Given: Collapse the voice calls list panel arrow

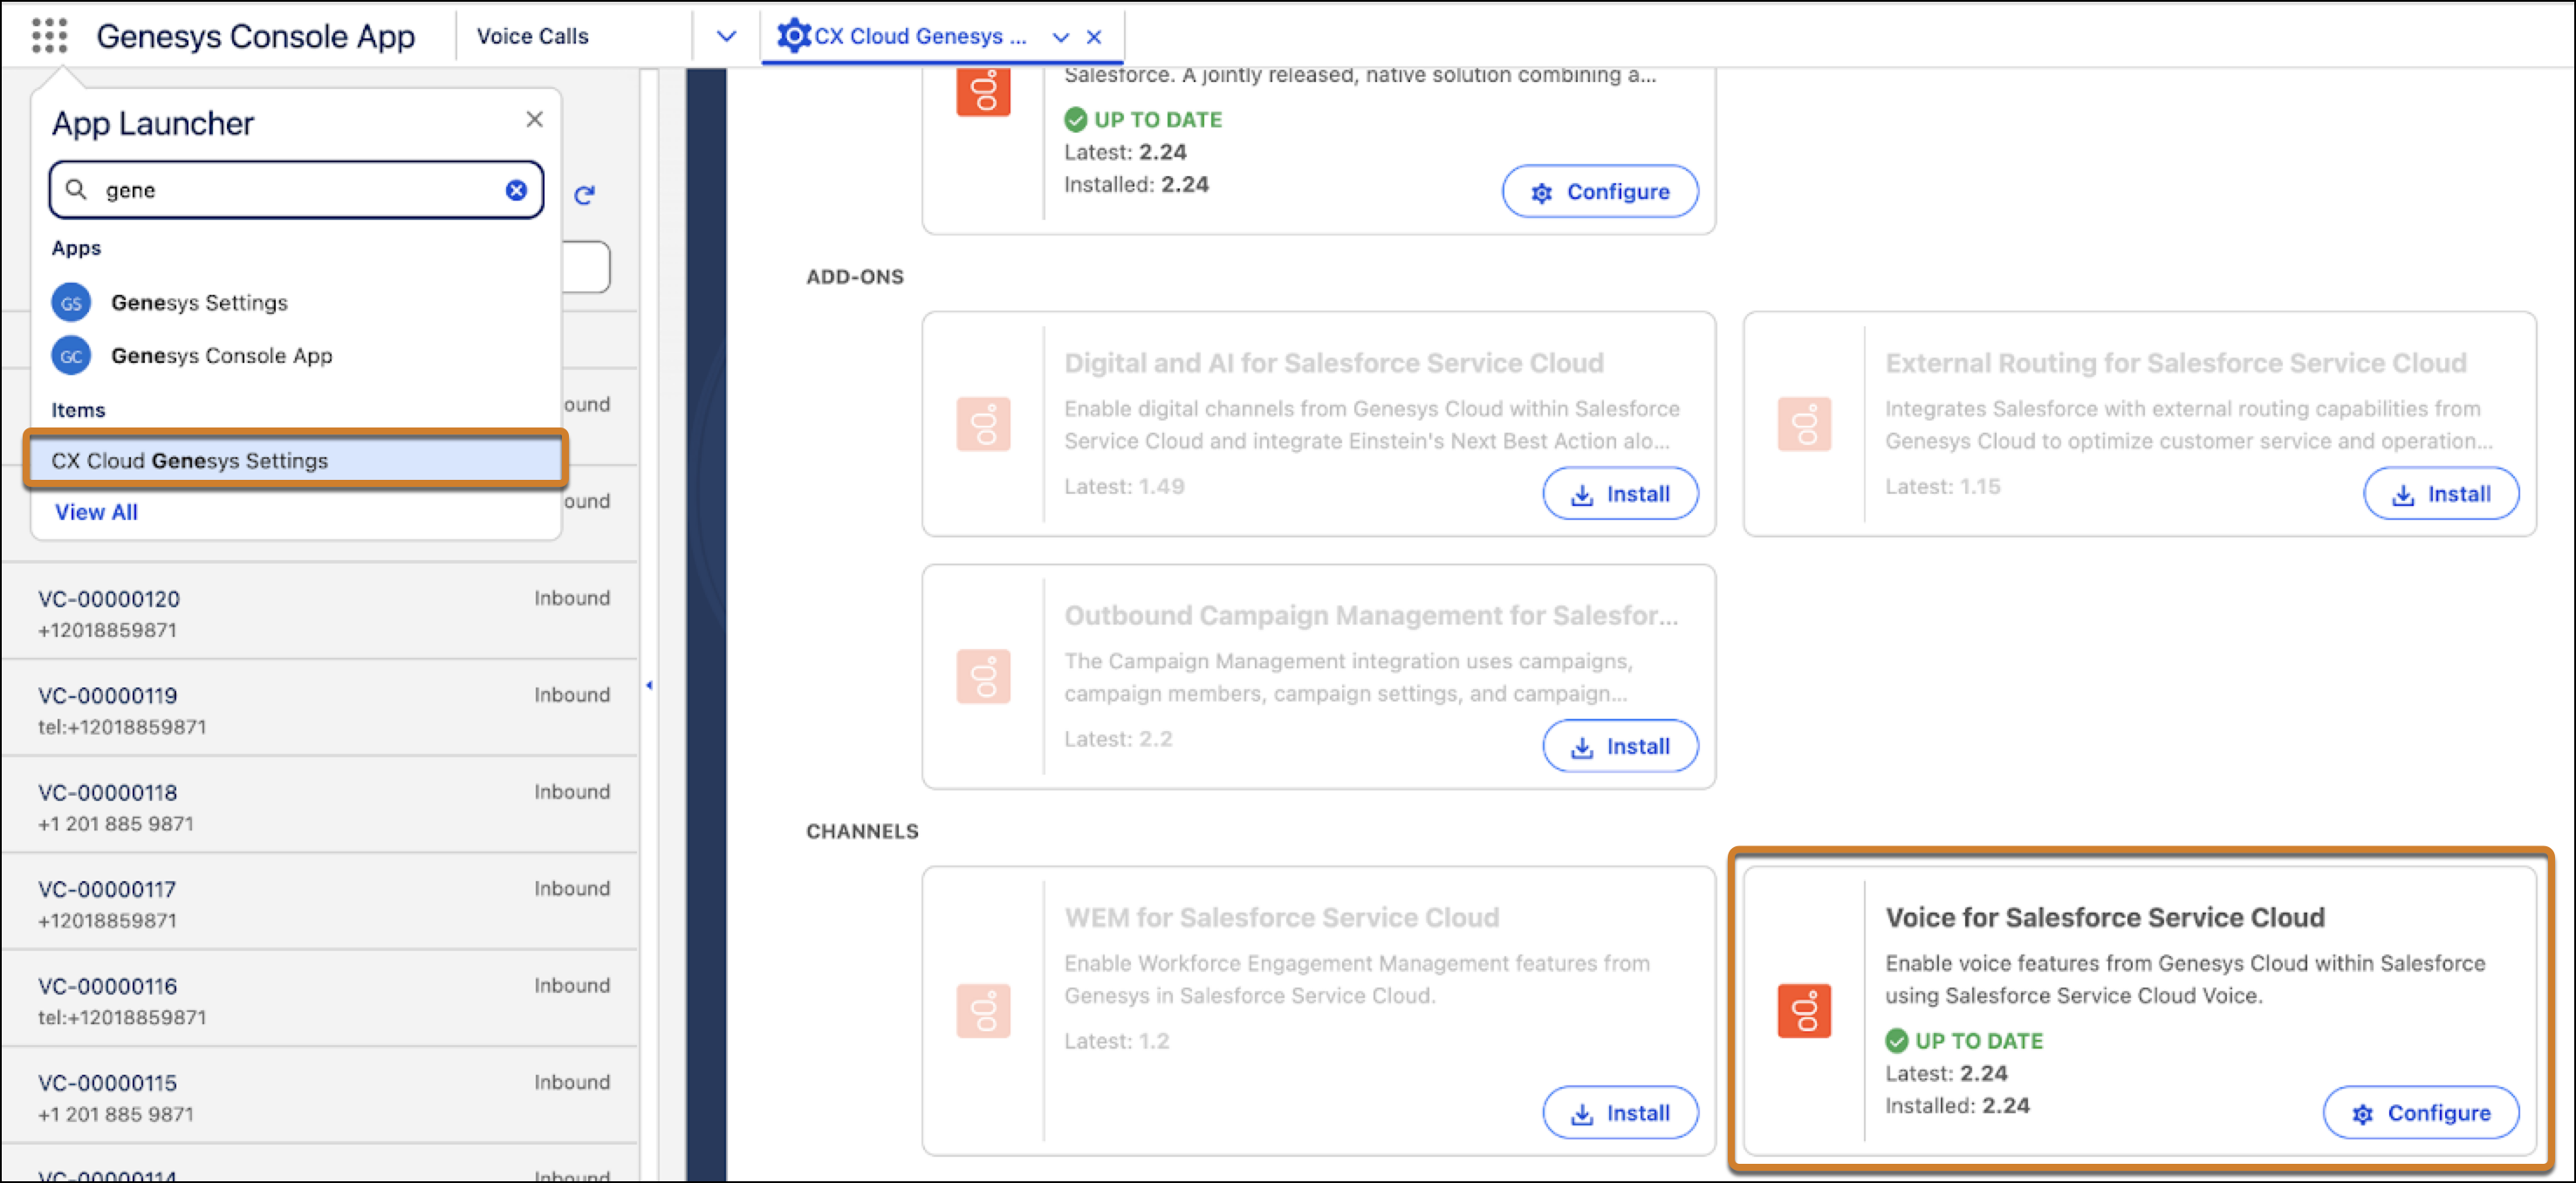Looking at the screenshot, I should tap(649, 685).
